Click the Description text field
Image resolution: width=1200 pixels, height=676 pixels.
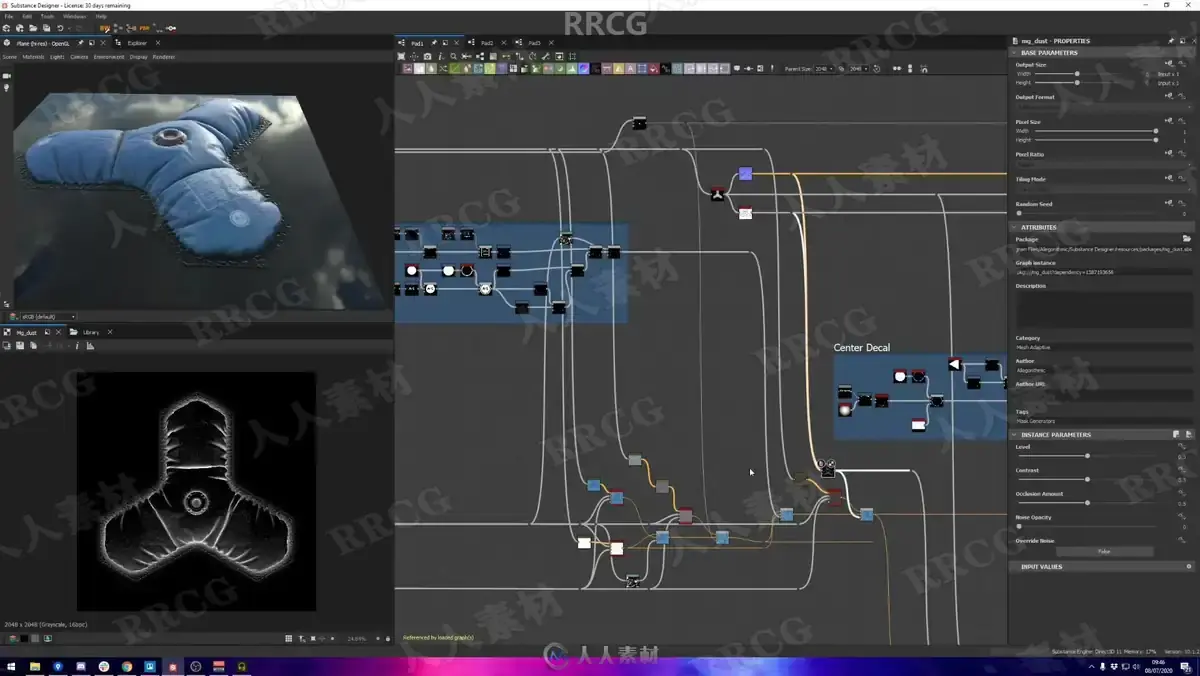pyautogui.click(x=1103, y=309)
